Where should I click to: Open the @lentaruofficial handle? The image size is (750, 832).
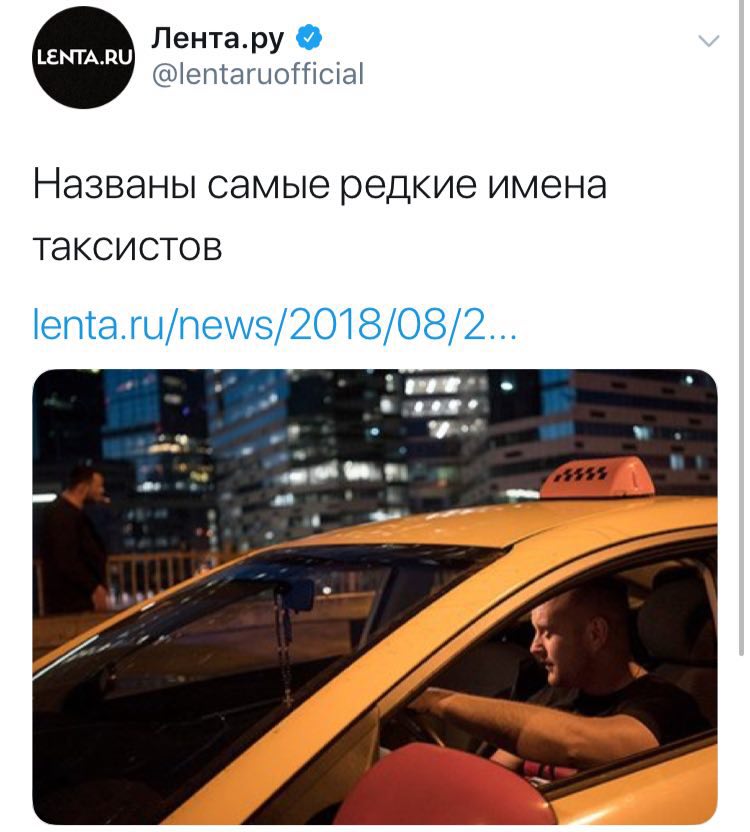pos(258,74)
